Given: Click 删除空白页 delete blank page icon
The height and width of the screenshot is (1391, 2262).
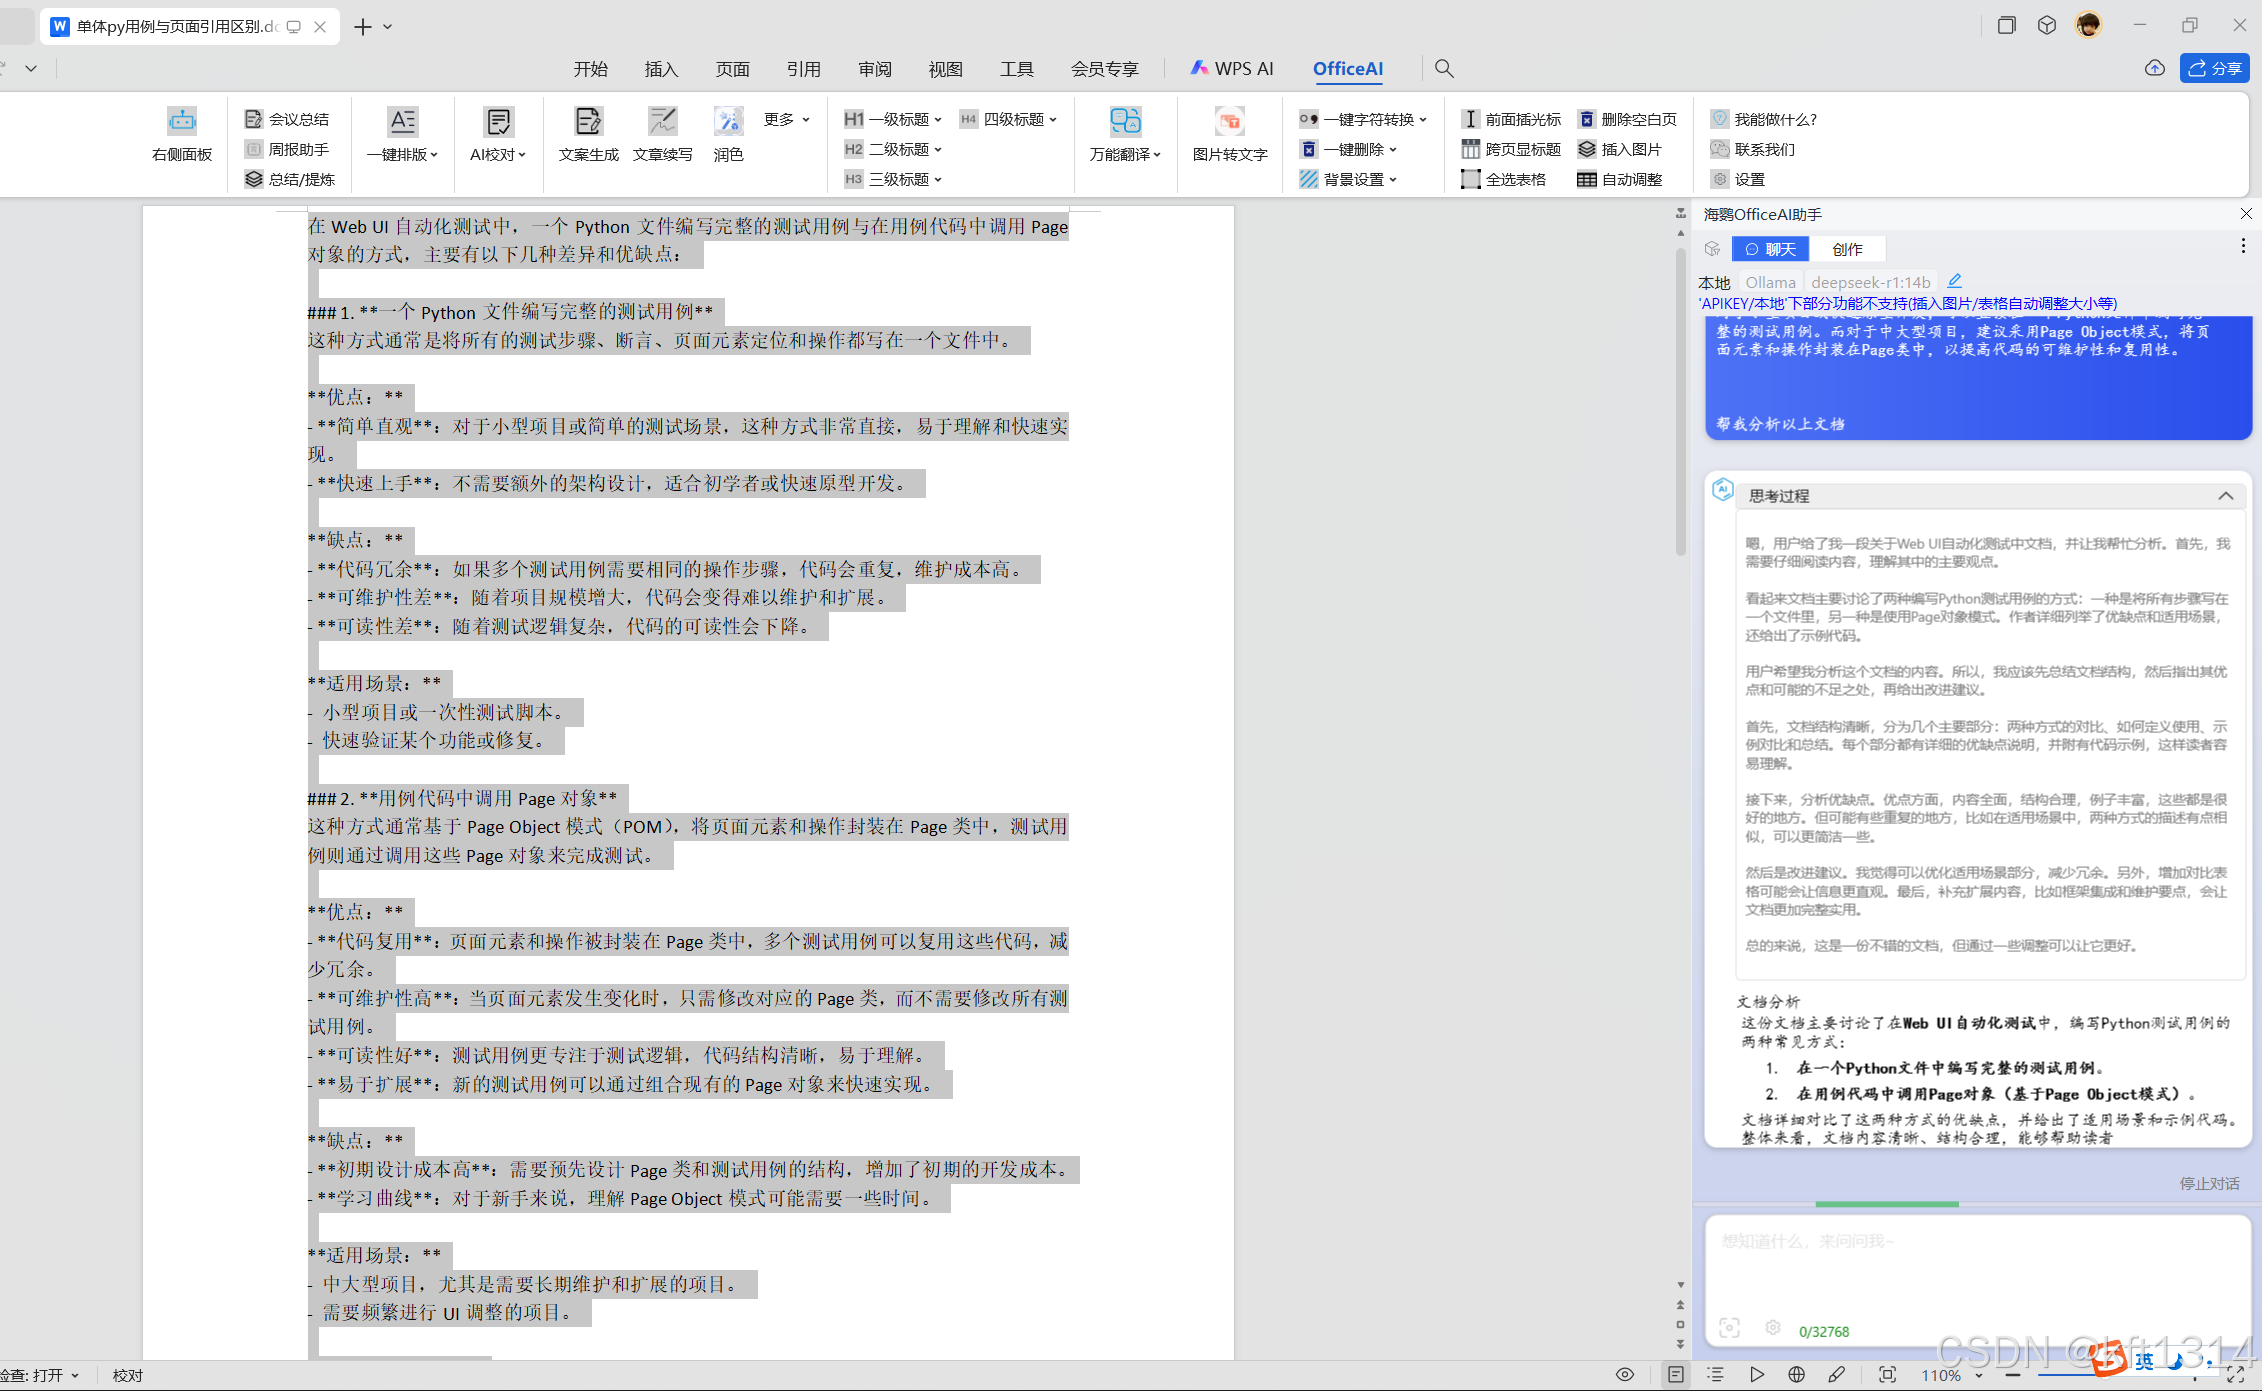Looking at the screenshot, I should (x=1587, y=119).
